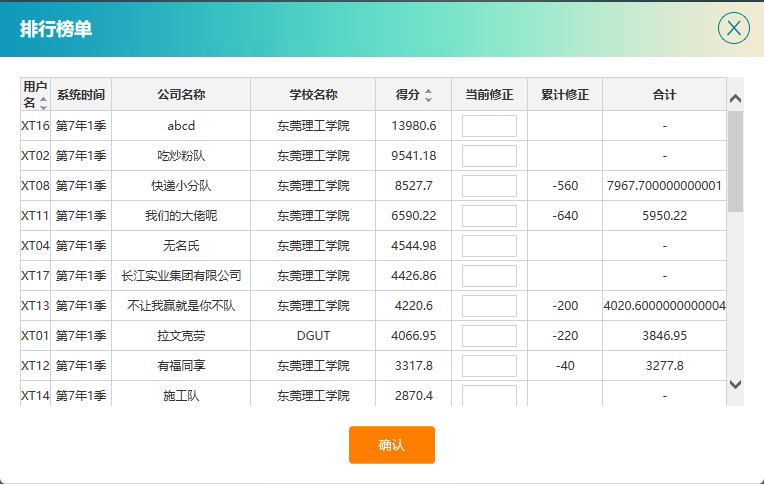This screenshot has height=484, width=764.
Task: Click the 公司名称 column header
Action: 181,95
